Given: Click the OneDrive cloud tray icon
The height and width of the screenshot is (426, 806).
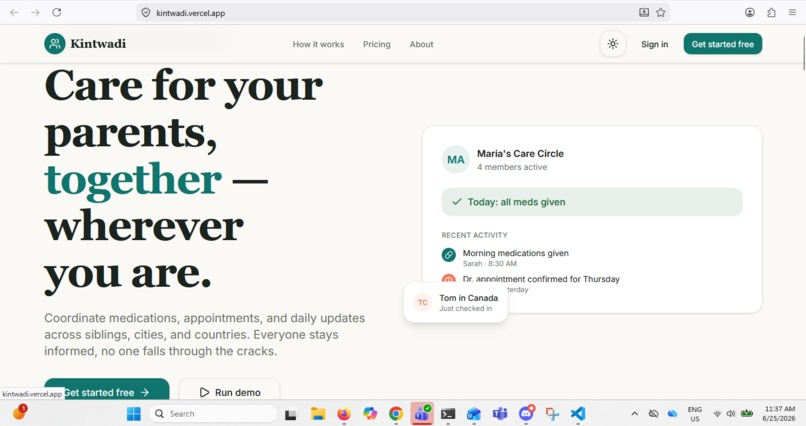Looking at the screenshot, I should (x=672, y=414).
